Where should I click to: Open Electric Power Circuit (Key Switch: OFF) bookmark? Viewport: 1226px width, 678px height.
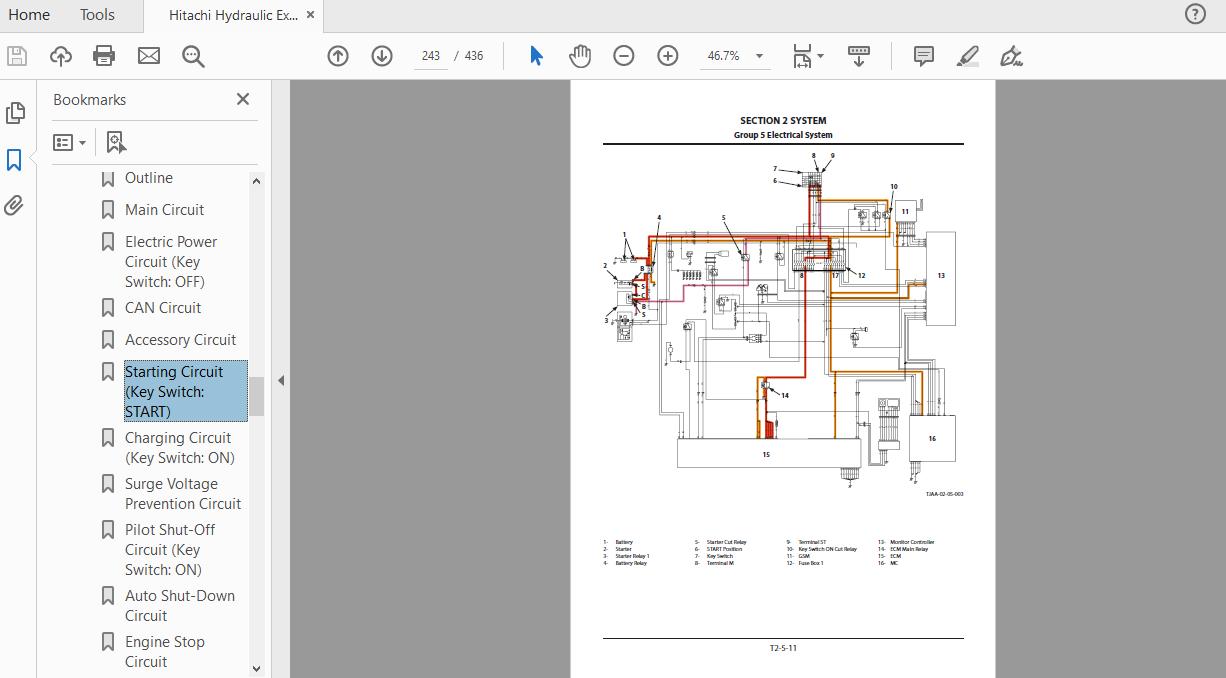pyautogui.click(x=171, y=262)
